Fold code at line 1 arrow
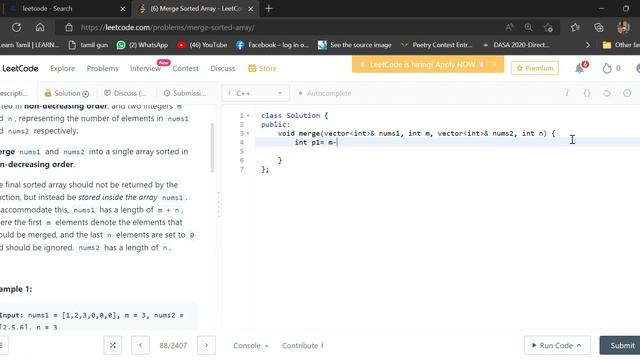The width and height of the screenshot is (640, 360). click(x=248, y=116)
